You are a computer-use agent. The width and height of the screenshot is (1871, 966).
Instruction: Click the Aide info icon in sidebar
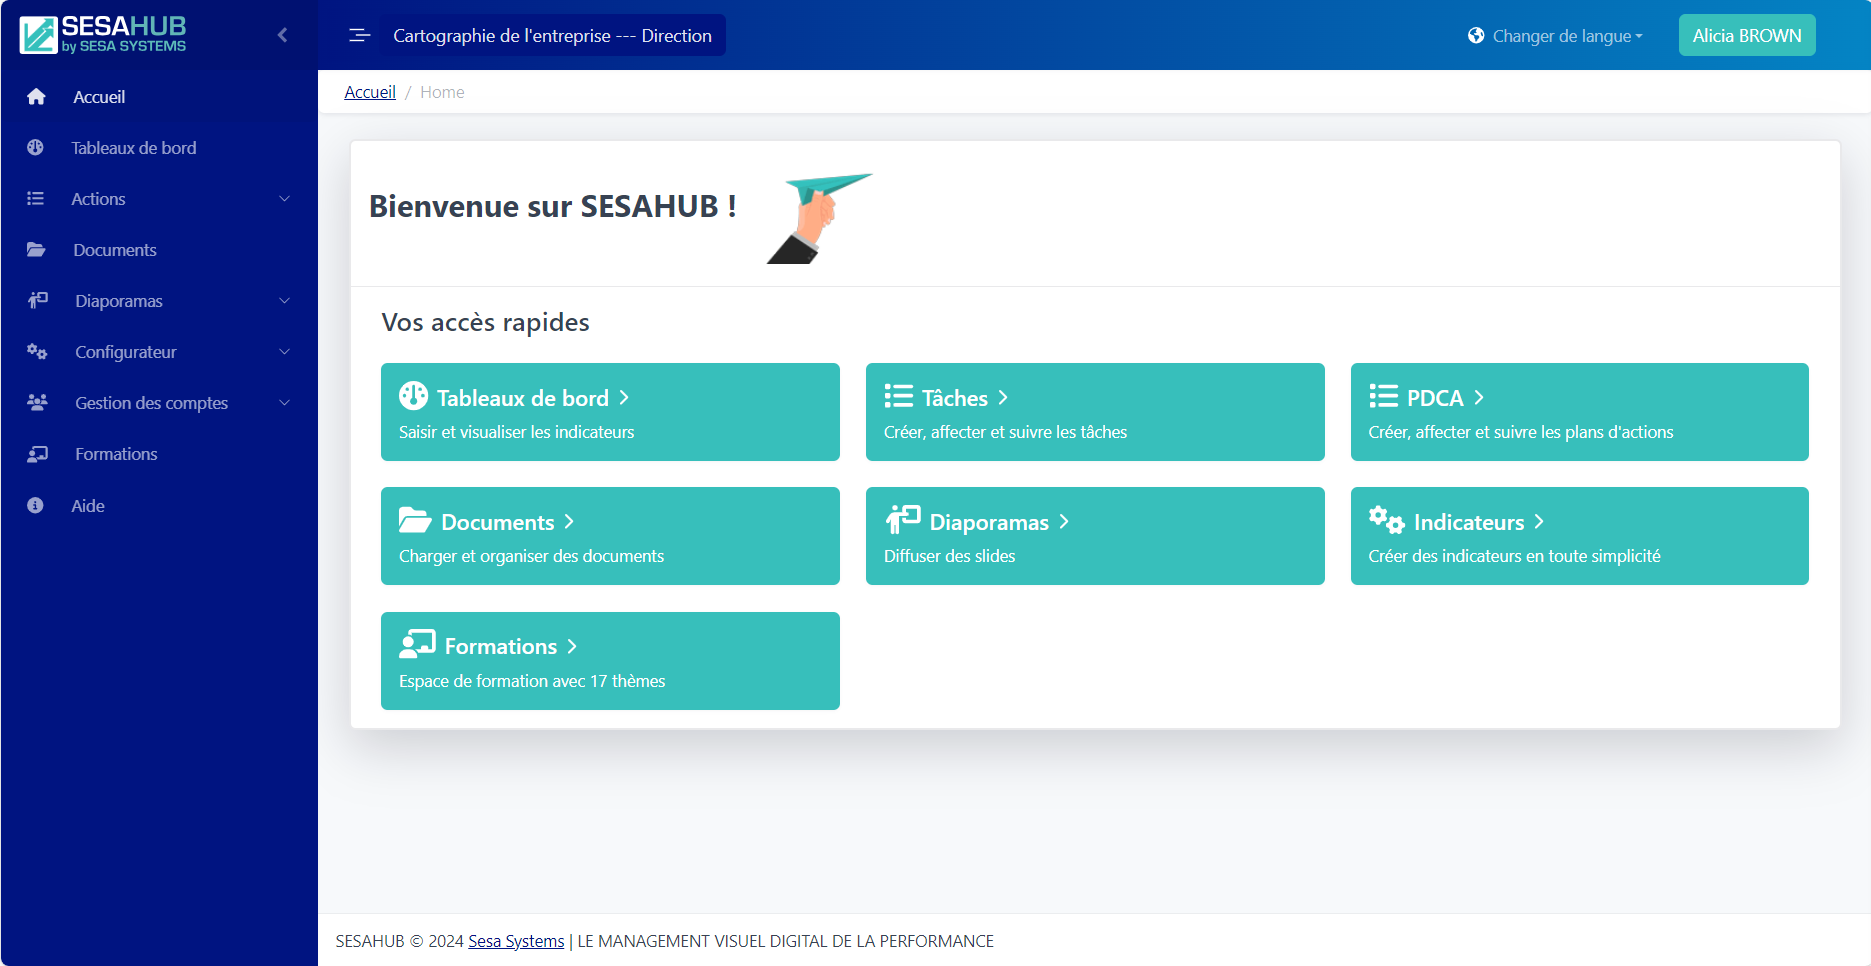[x=35, y=506]
